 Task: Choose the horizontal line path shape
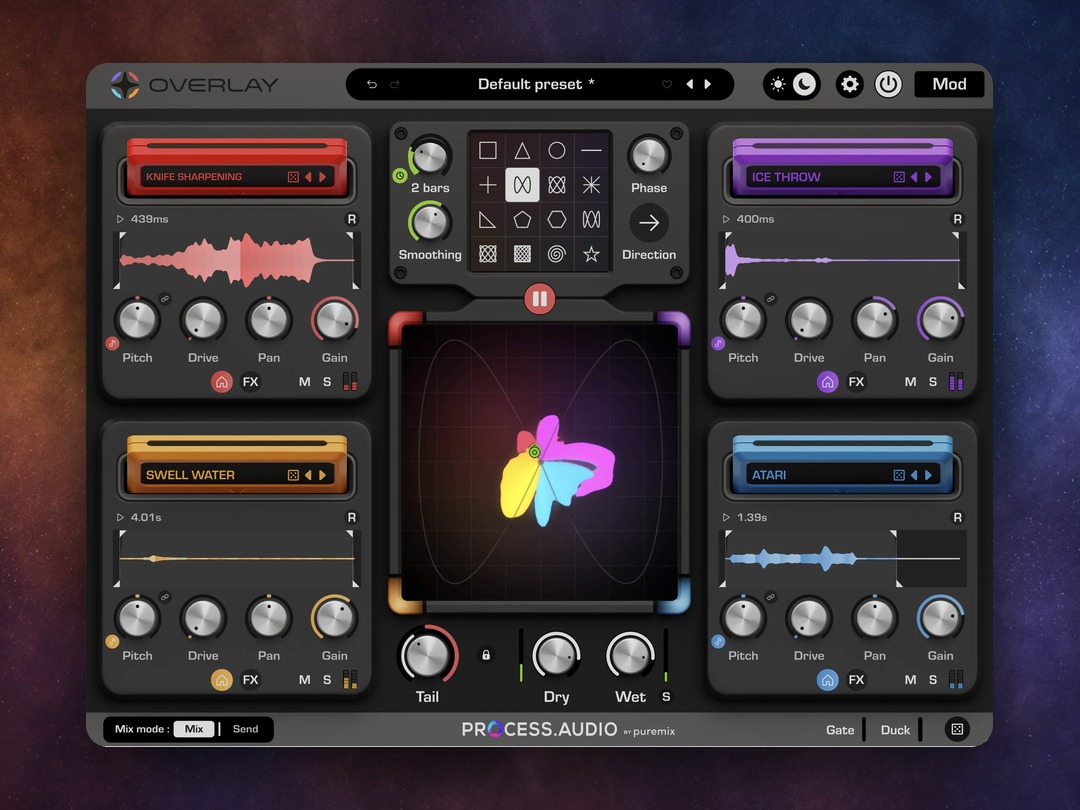[591, 150]
